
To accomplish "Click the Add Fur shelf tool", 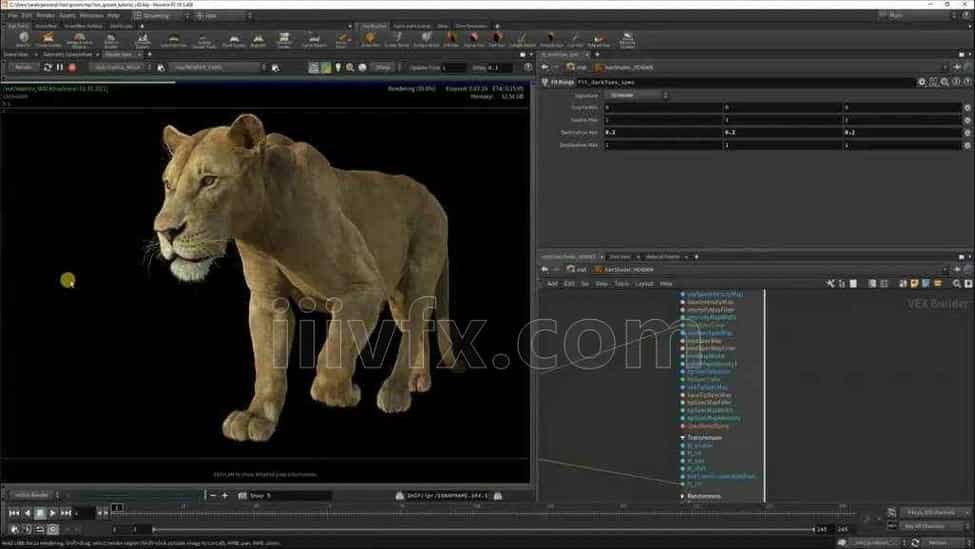I will click(23, 39).
